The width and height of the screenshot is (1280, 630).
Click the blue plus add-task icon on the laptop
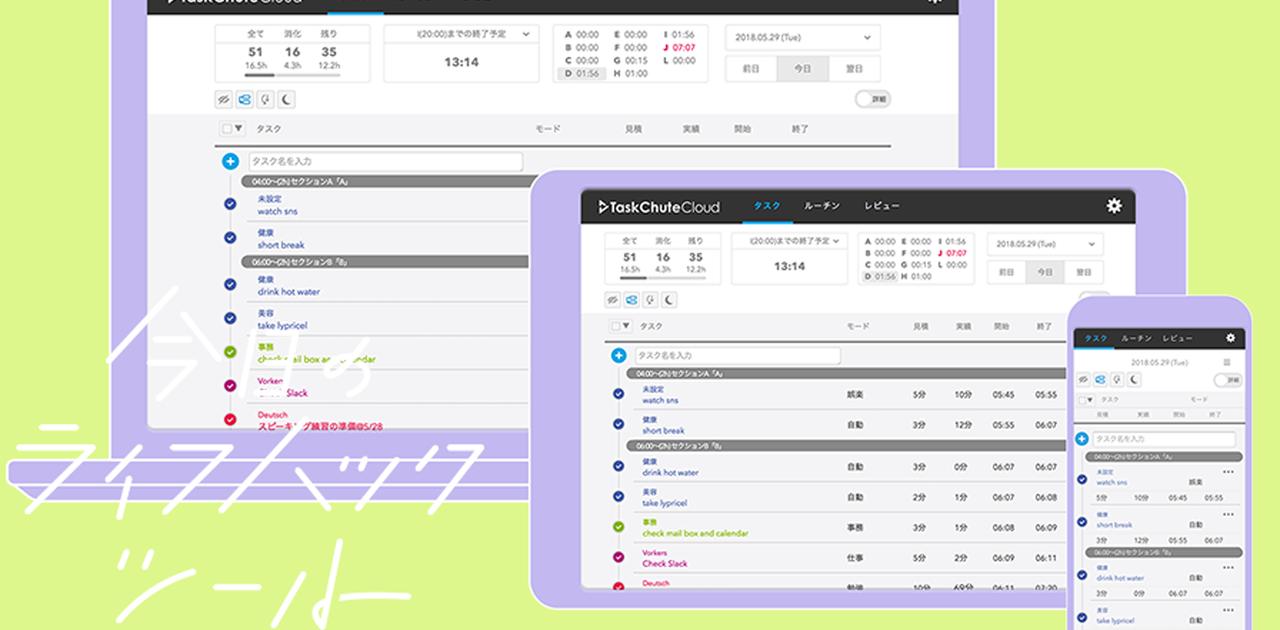click(230, 161)
